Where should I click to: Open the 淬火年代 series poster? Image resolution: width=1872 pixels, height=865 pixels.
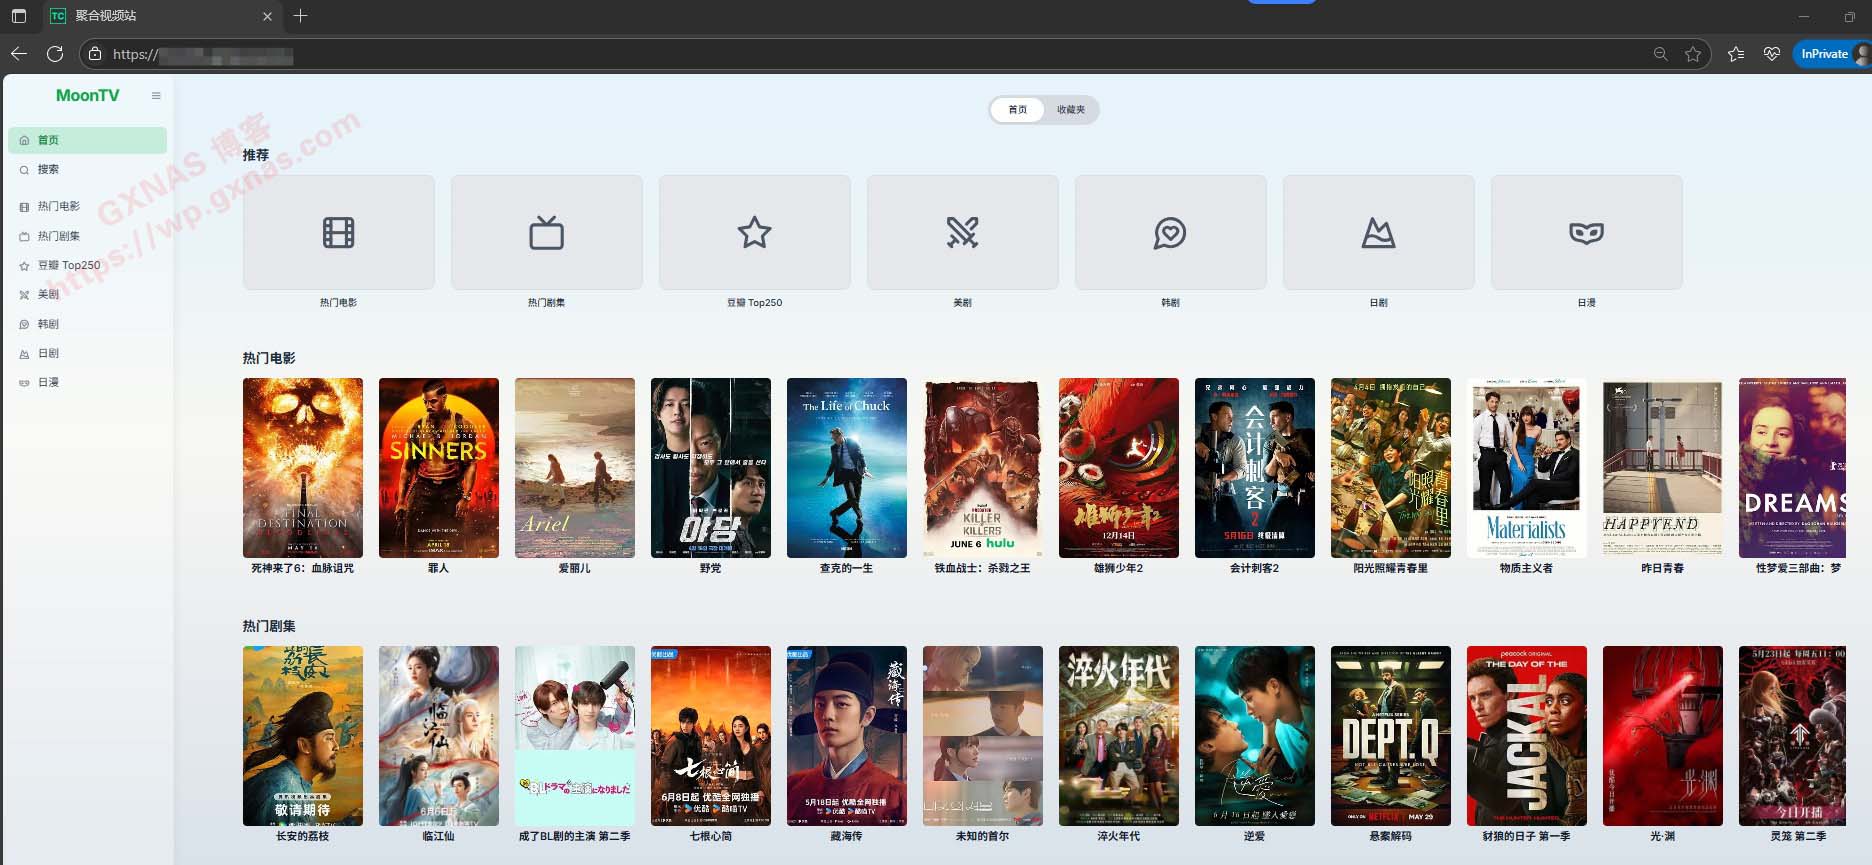[x=1119, y=736]
